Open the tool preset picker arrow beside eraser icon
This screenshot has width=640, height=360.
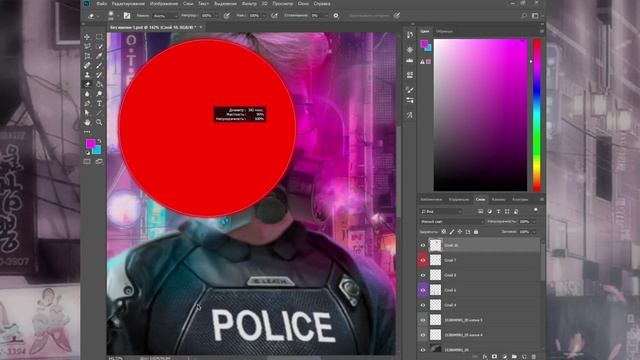(x=98, y=16)
